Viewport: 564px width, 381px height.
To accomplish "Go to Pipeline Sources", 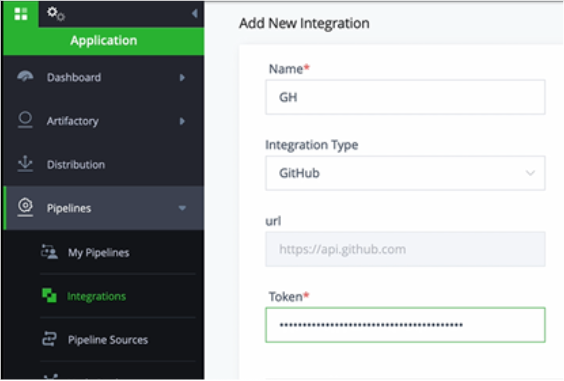I will click(x=108, y=340).
